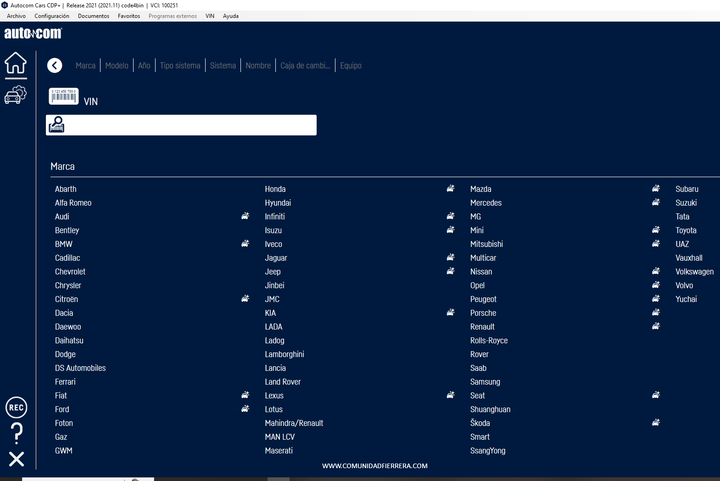Choose Volkswagen in the Marca list
This screenshot has height=481, width=720.
(x=694, y=272)
